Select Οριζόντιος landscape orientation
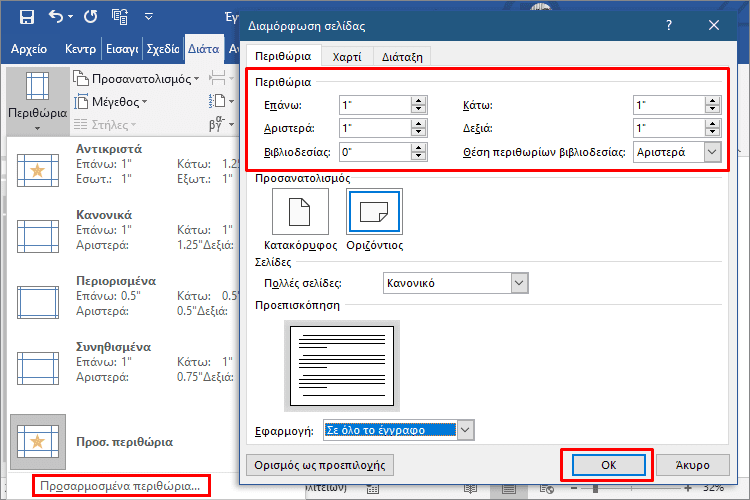The width and height of the screenshot is (750, 500). click(x=375, y=211)
